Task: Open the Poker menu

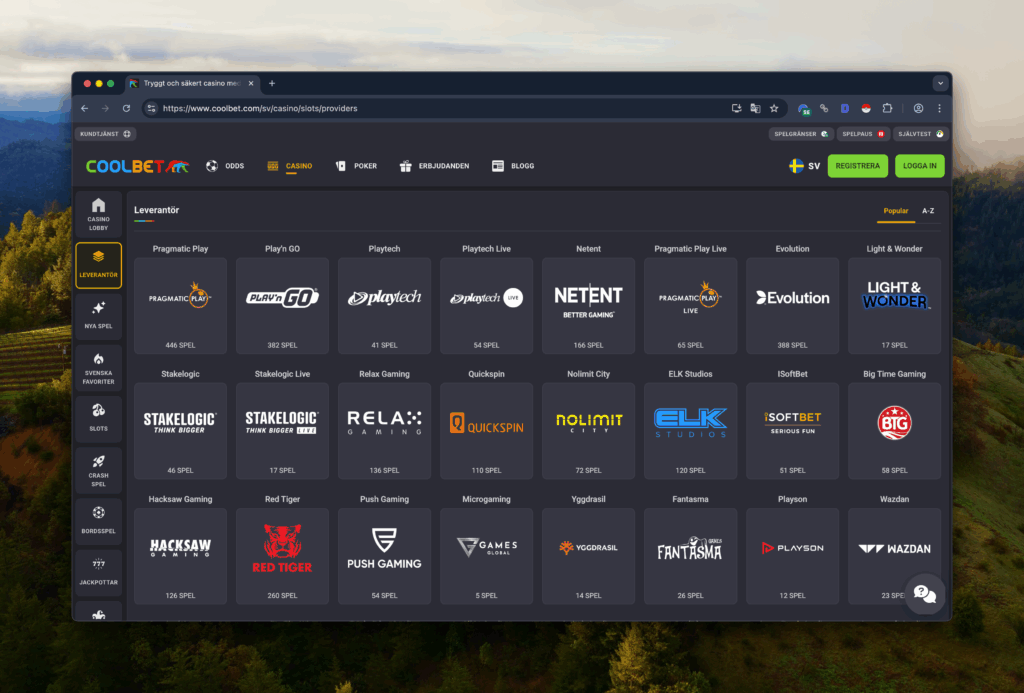Action: point(356,166)
